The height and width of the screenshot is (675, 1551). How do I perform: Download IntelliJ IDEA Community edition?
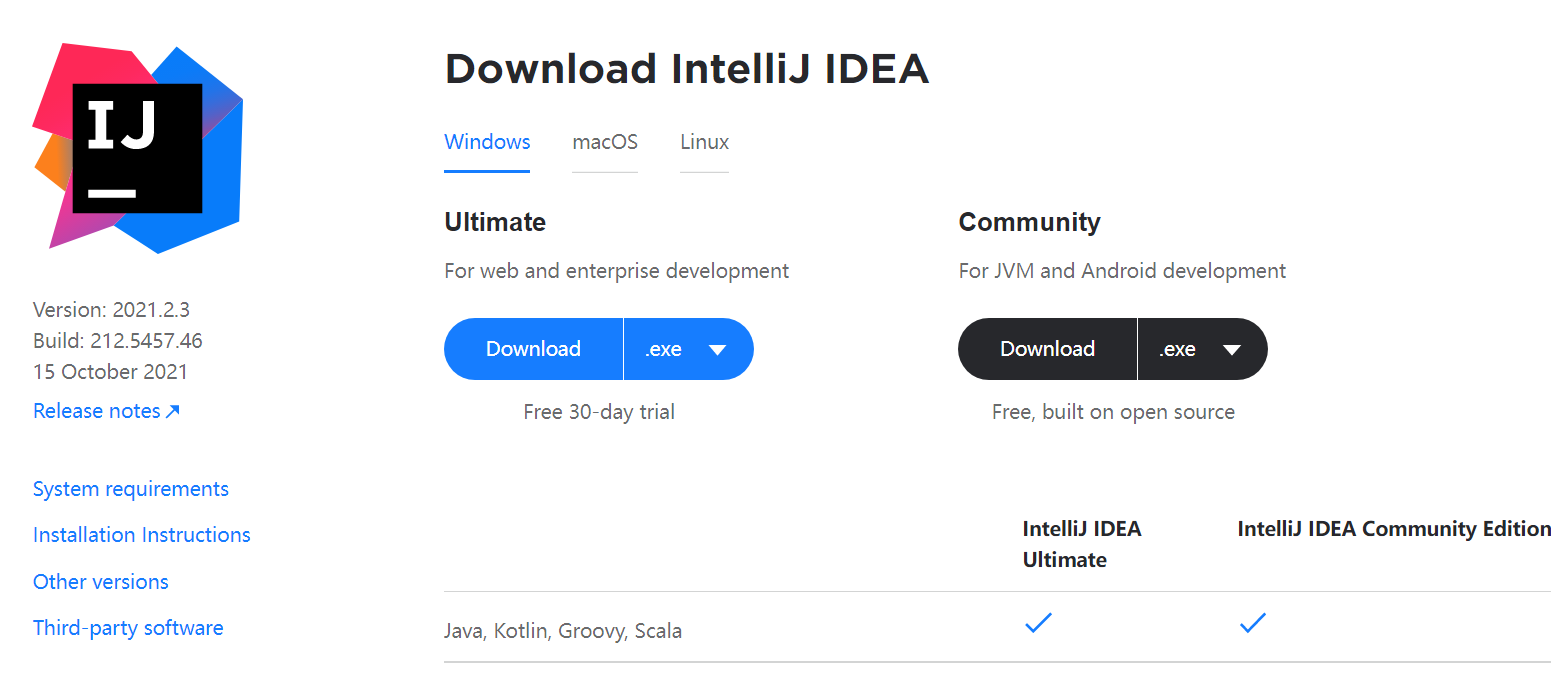pos(1047,348)
